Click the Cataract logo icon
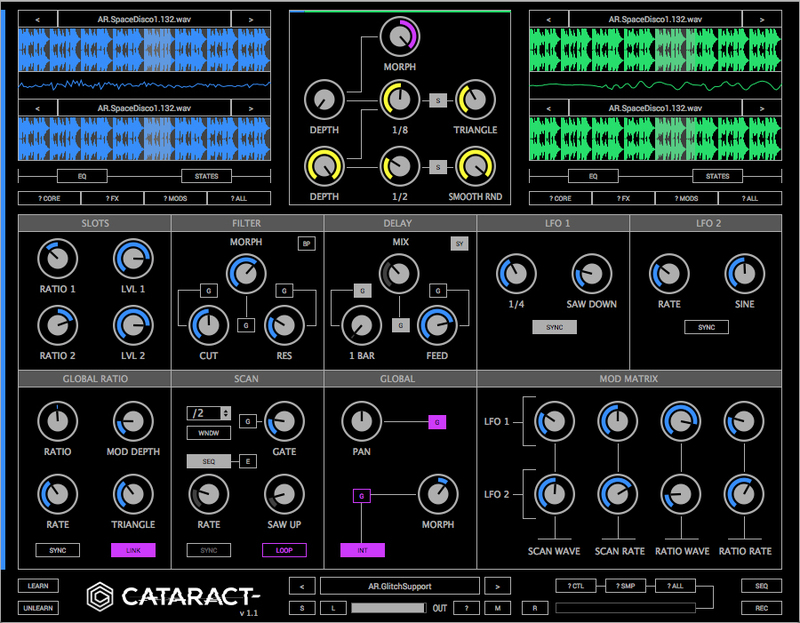Viewport: 800px width, 623px height. [100, 596]
